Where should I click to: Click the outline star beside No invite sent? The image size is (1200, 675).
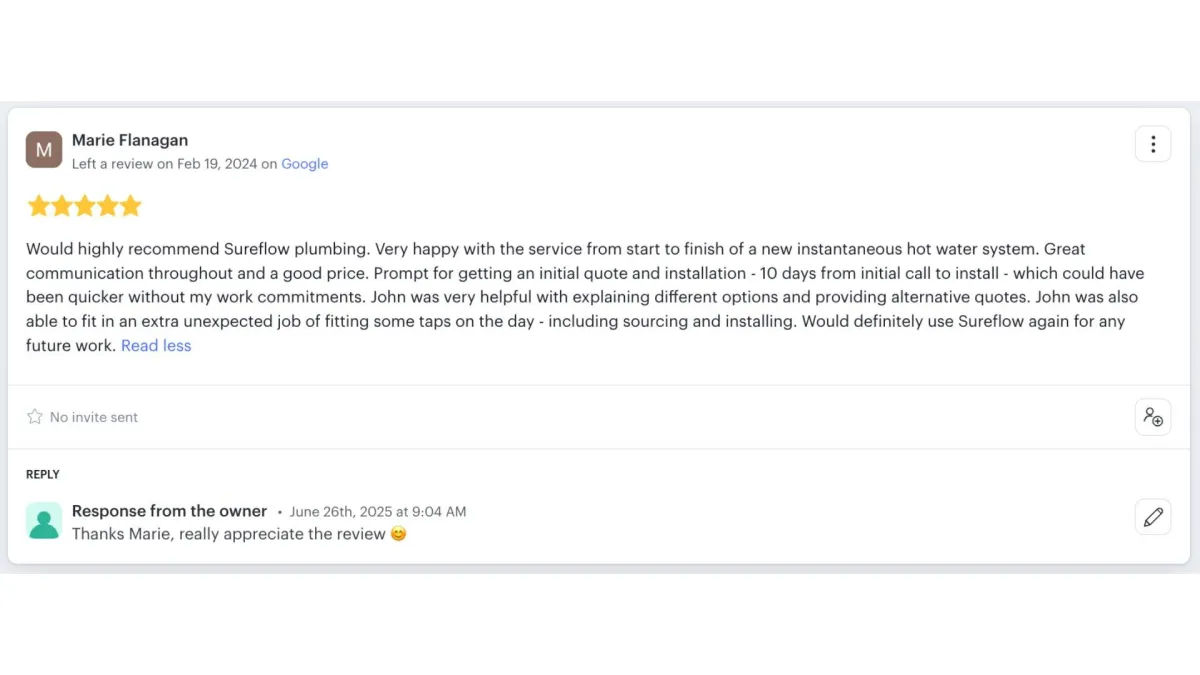35,417
